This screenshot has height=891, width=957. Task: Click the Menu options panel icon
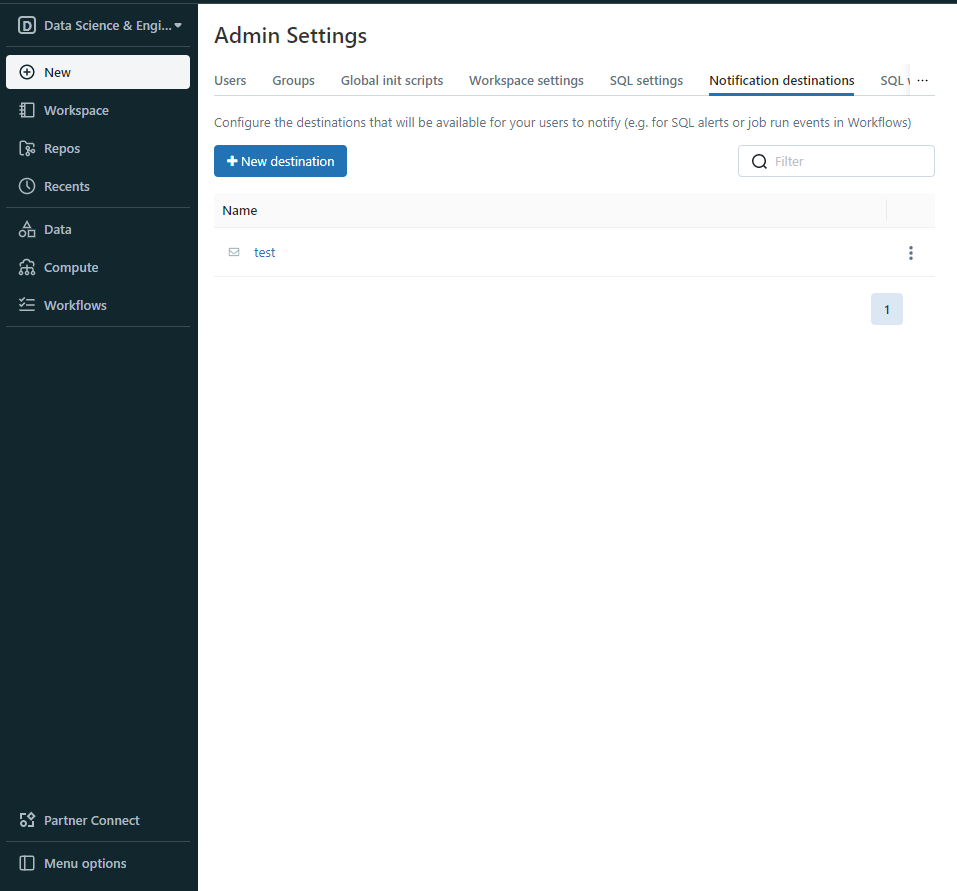(x=27, y=863)
